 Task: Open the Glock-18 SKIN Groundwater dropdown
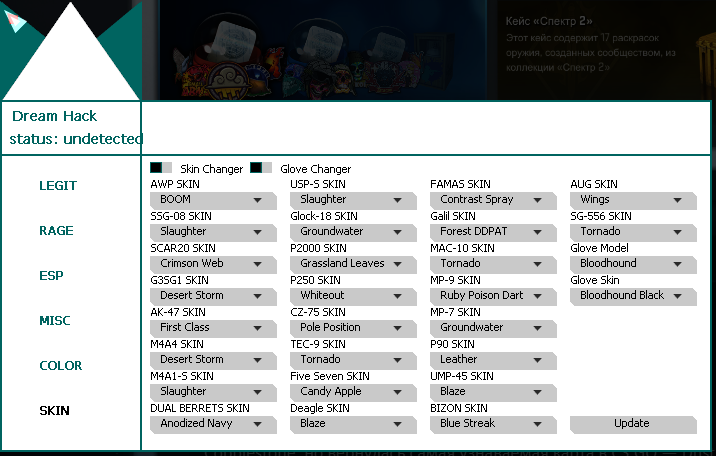353,233
